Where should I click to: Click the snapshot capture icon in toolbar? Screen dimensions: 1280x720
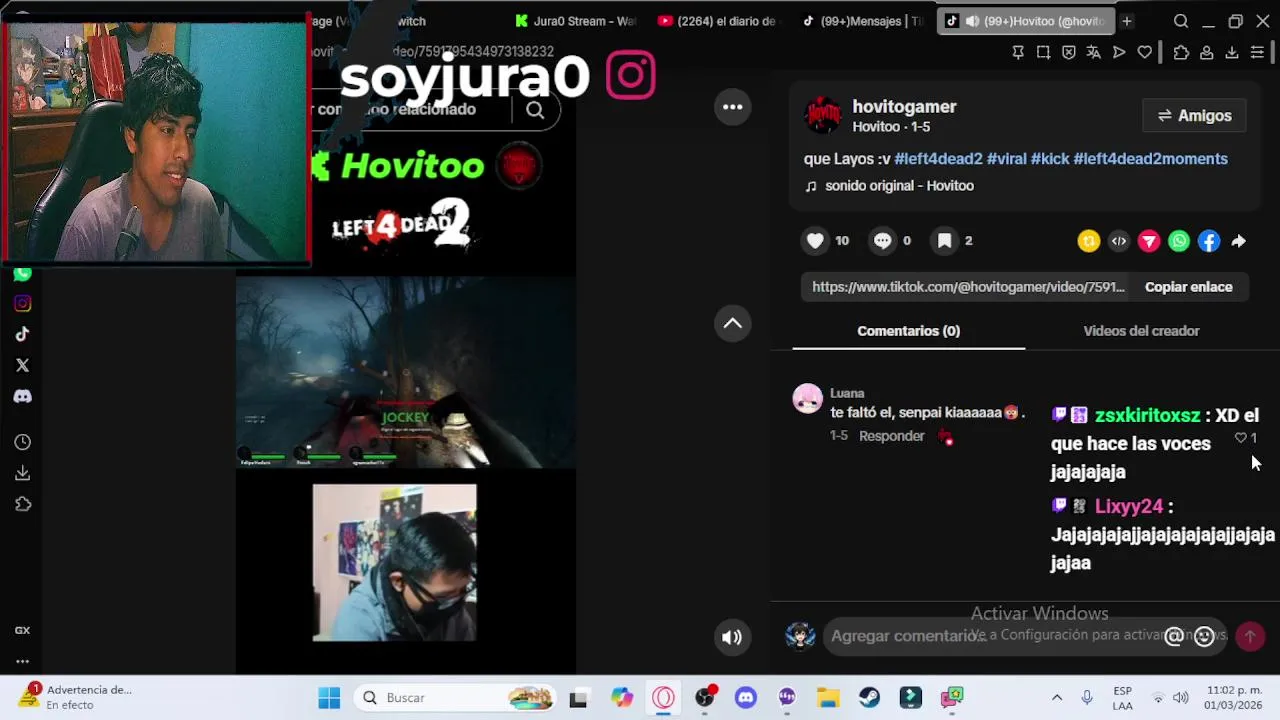tap(1043, 52)
